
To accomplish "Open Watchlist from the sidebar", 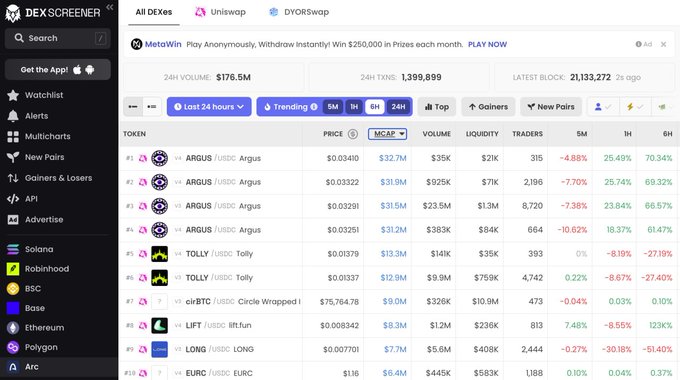I will pos(43,95).
